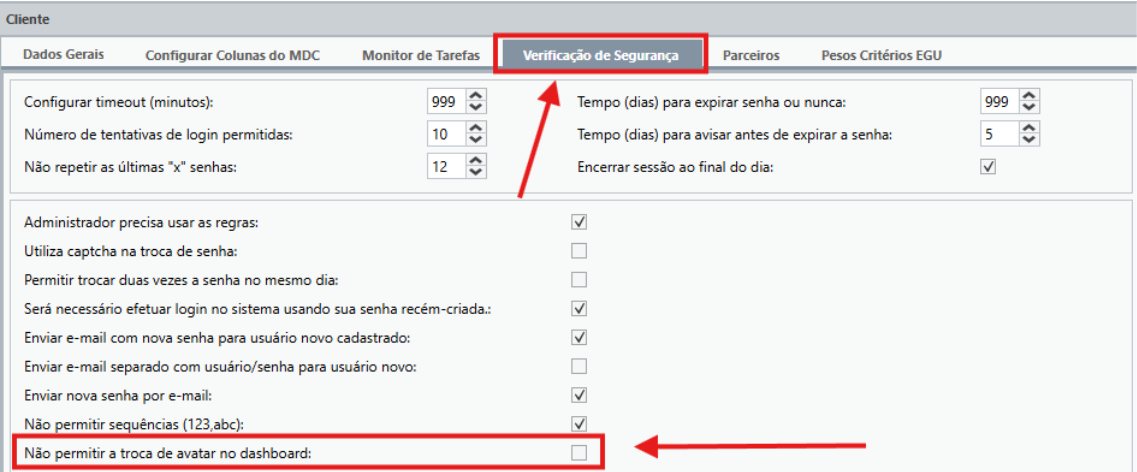Click the Configurar timeout minutes input field

point(444,102)
